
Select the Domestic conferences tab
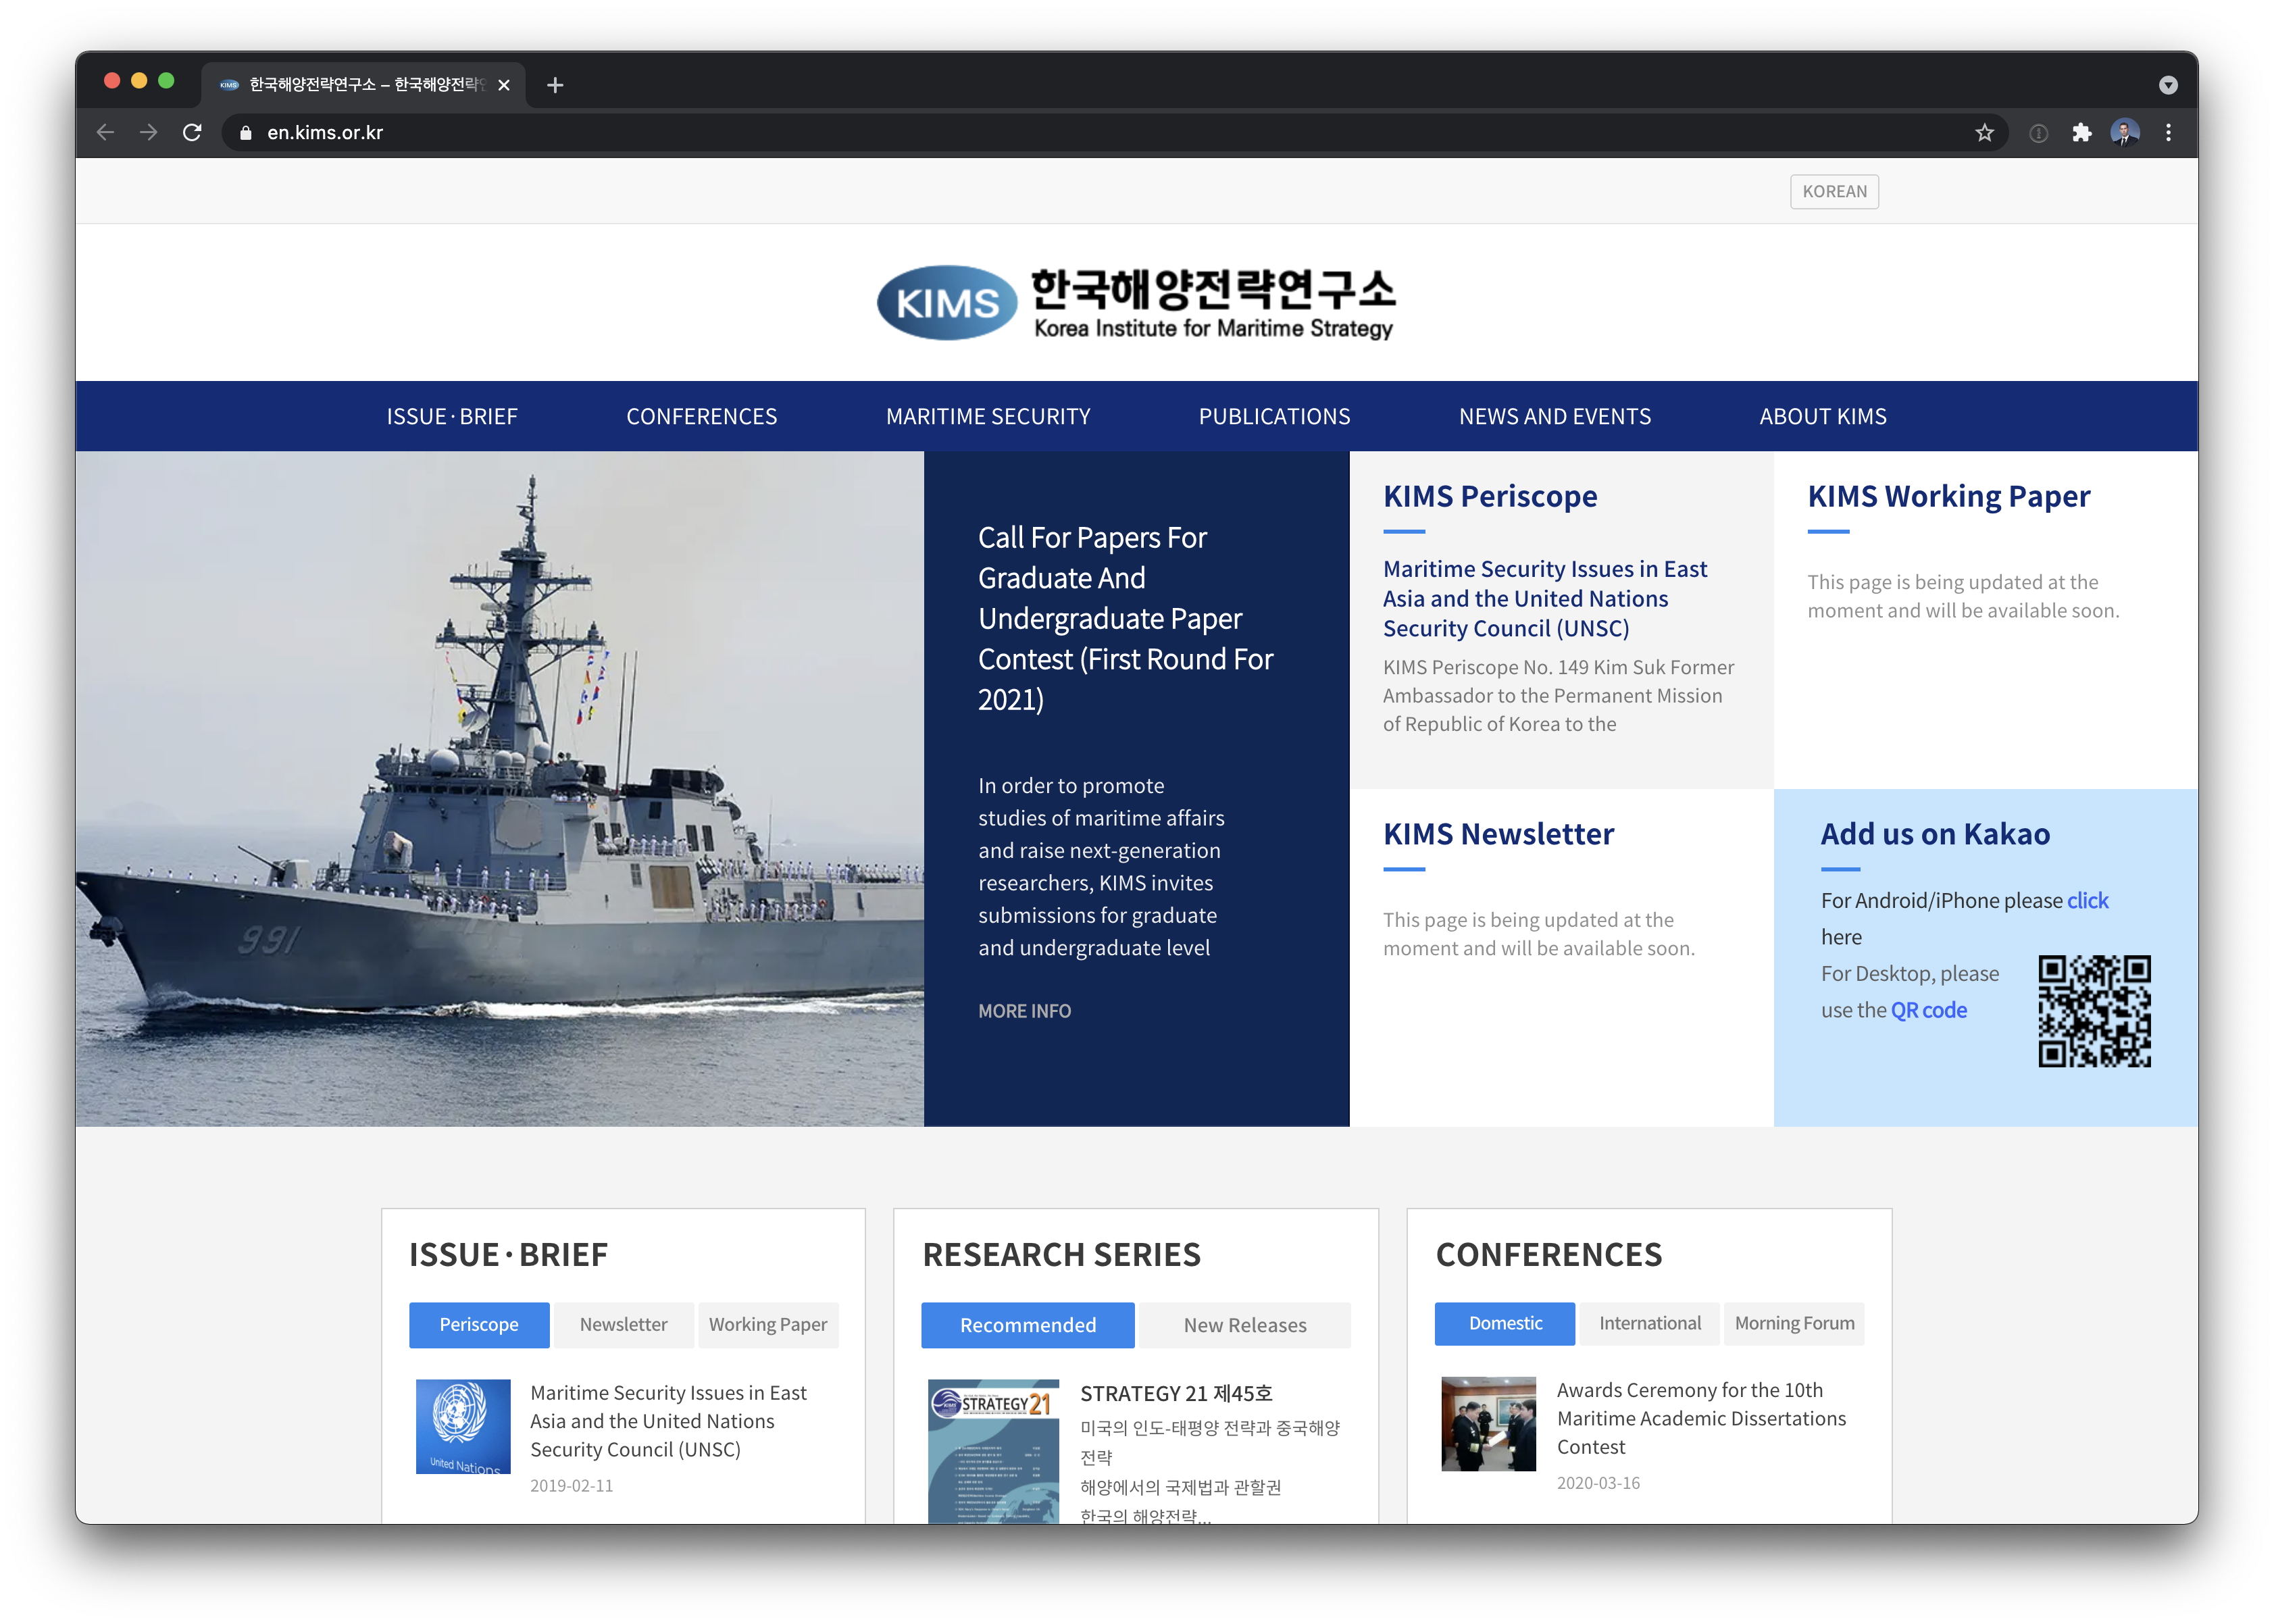1505,1324
